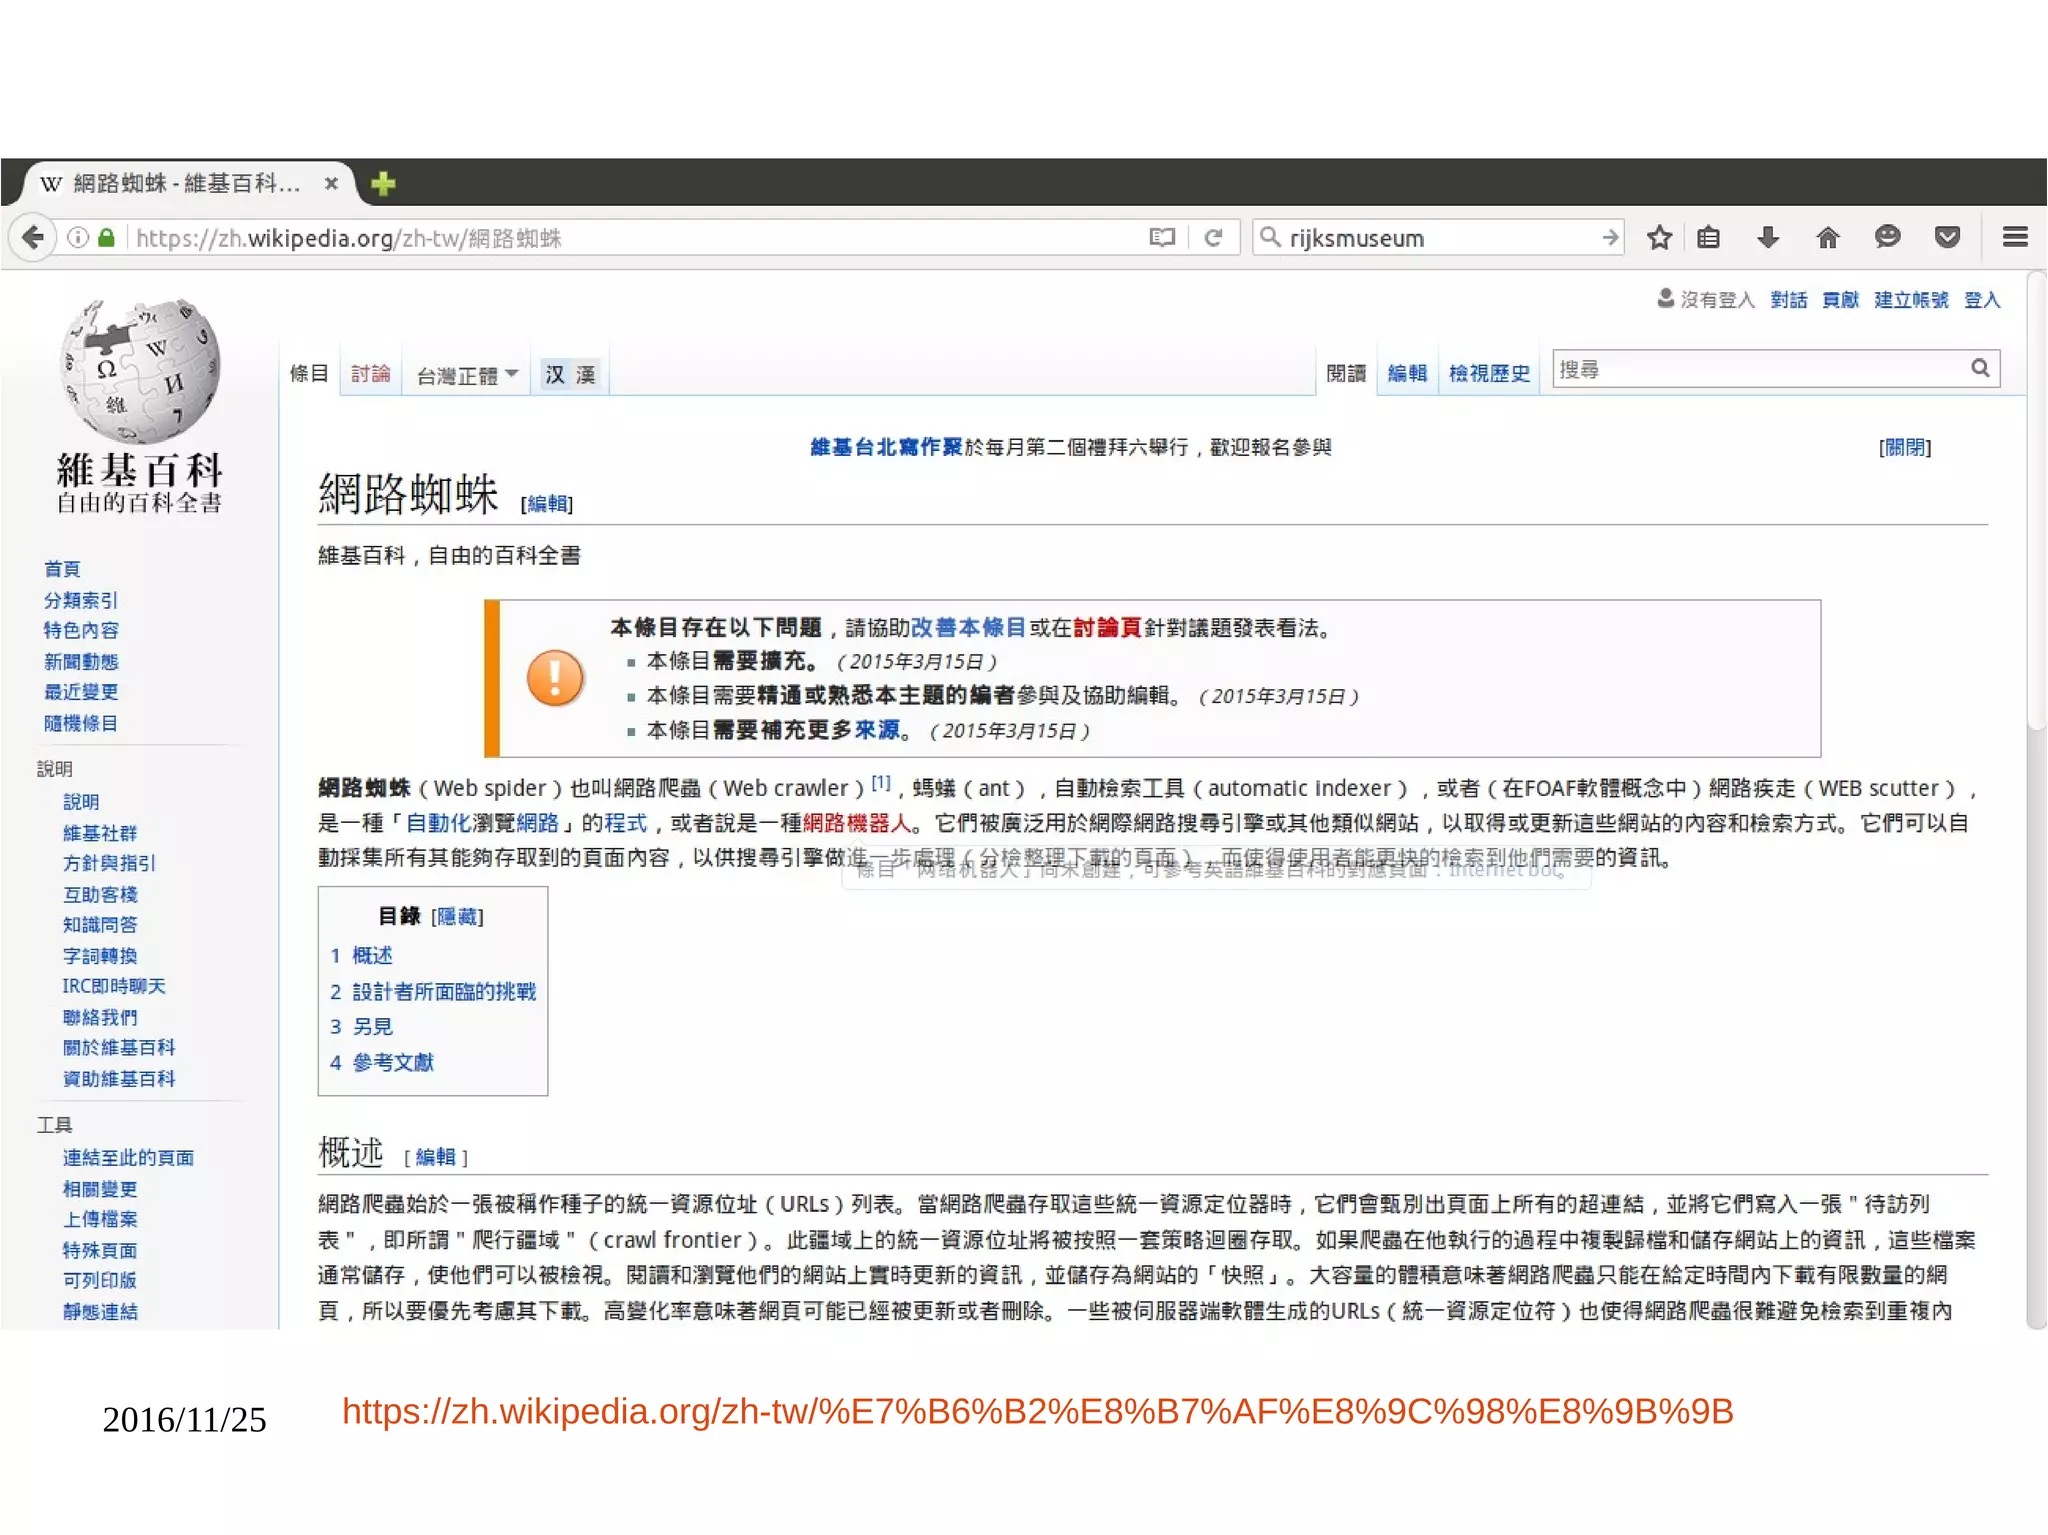Open the chat bubble toolbar icon

tap(1887, 238)
